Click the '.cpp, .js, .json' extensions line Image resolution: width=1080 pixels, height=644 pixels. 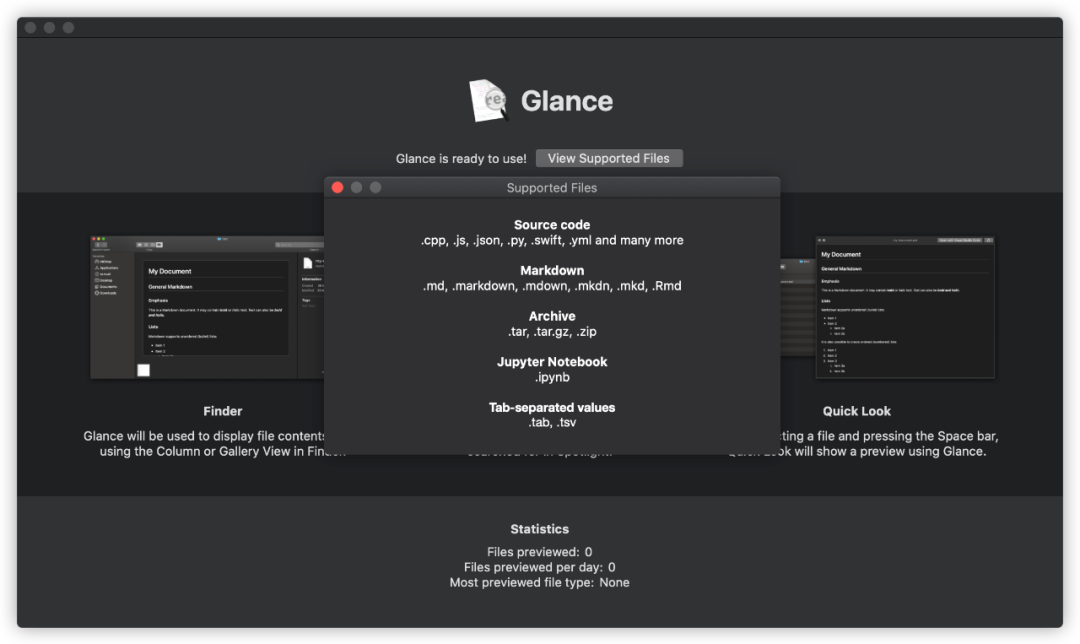pyautogui.click(x=552, y=240)
